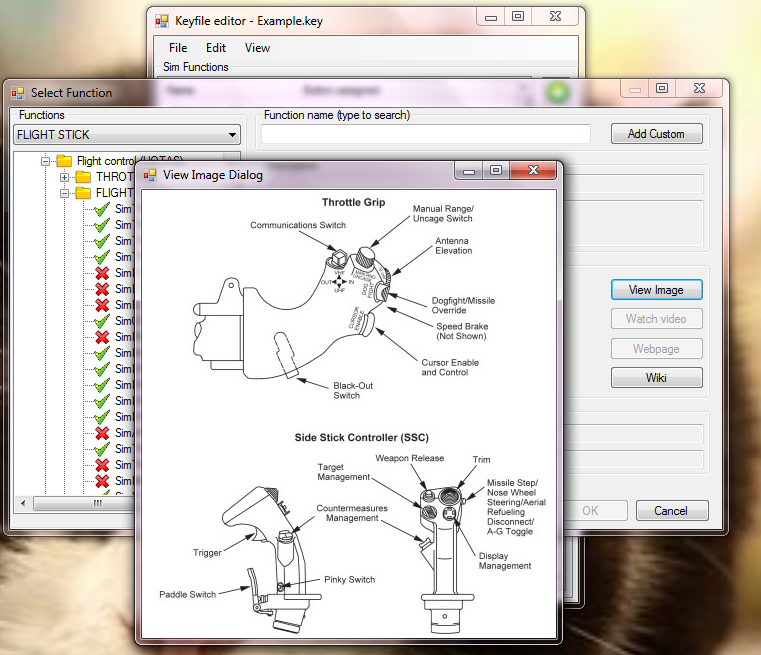Click the View Image Dialog title bar icon

[x=150, y=175]
